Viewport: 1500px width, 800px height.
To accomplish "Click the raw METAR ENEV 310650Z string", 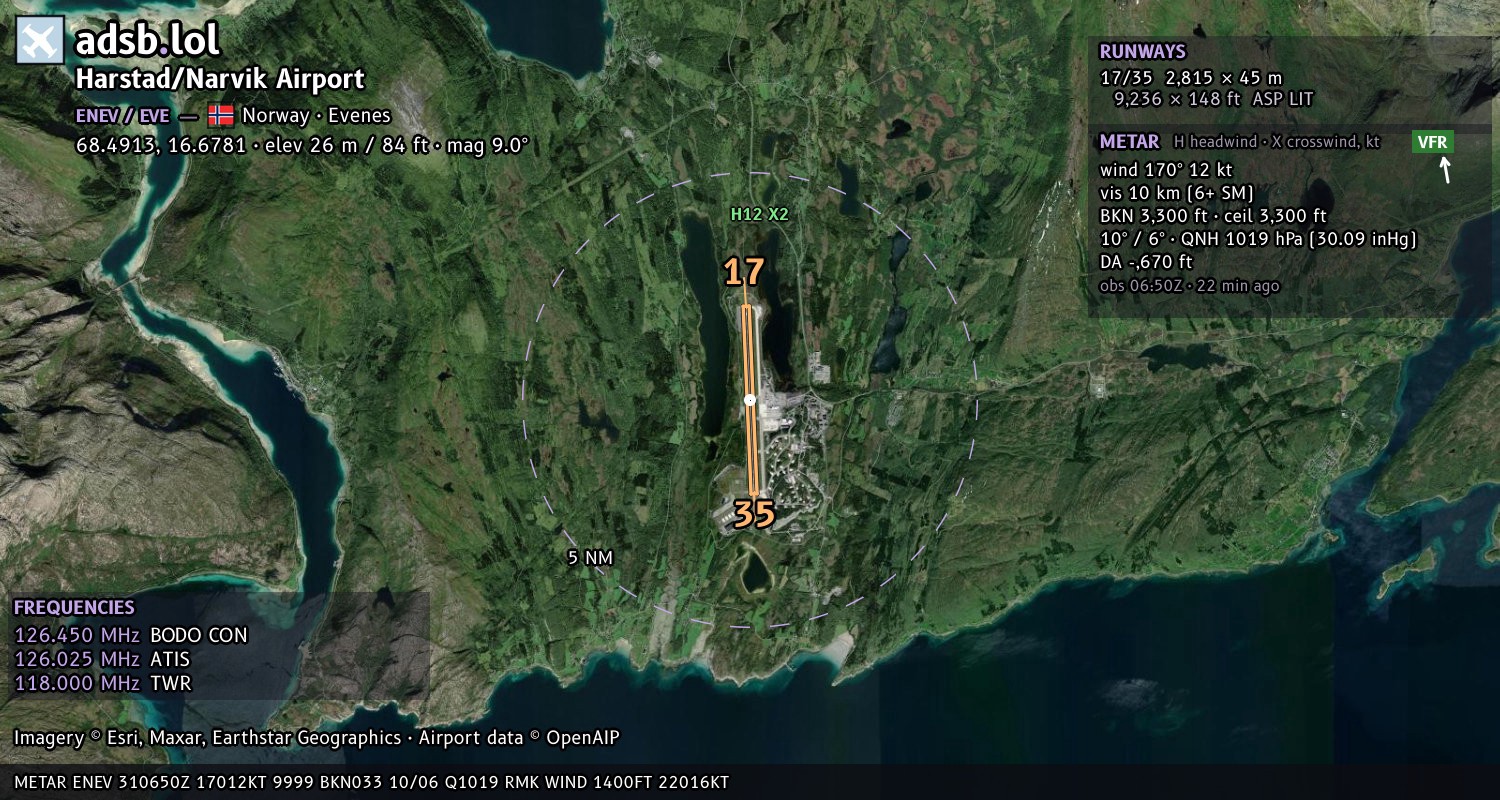I will [371, 782].
